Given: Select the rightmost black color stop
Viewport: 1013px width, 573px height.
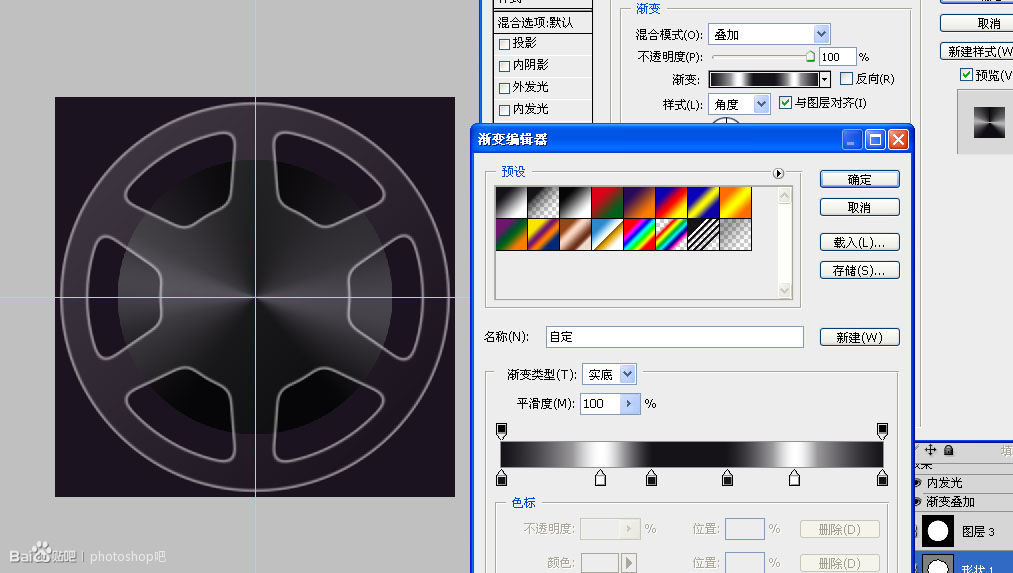Looking at the screenshot, I should click(882, 478).
